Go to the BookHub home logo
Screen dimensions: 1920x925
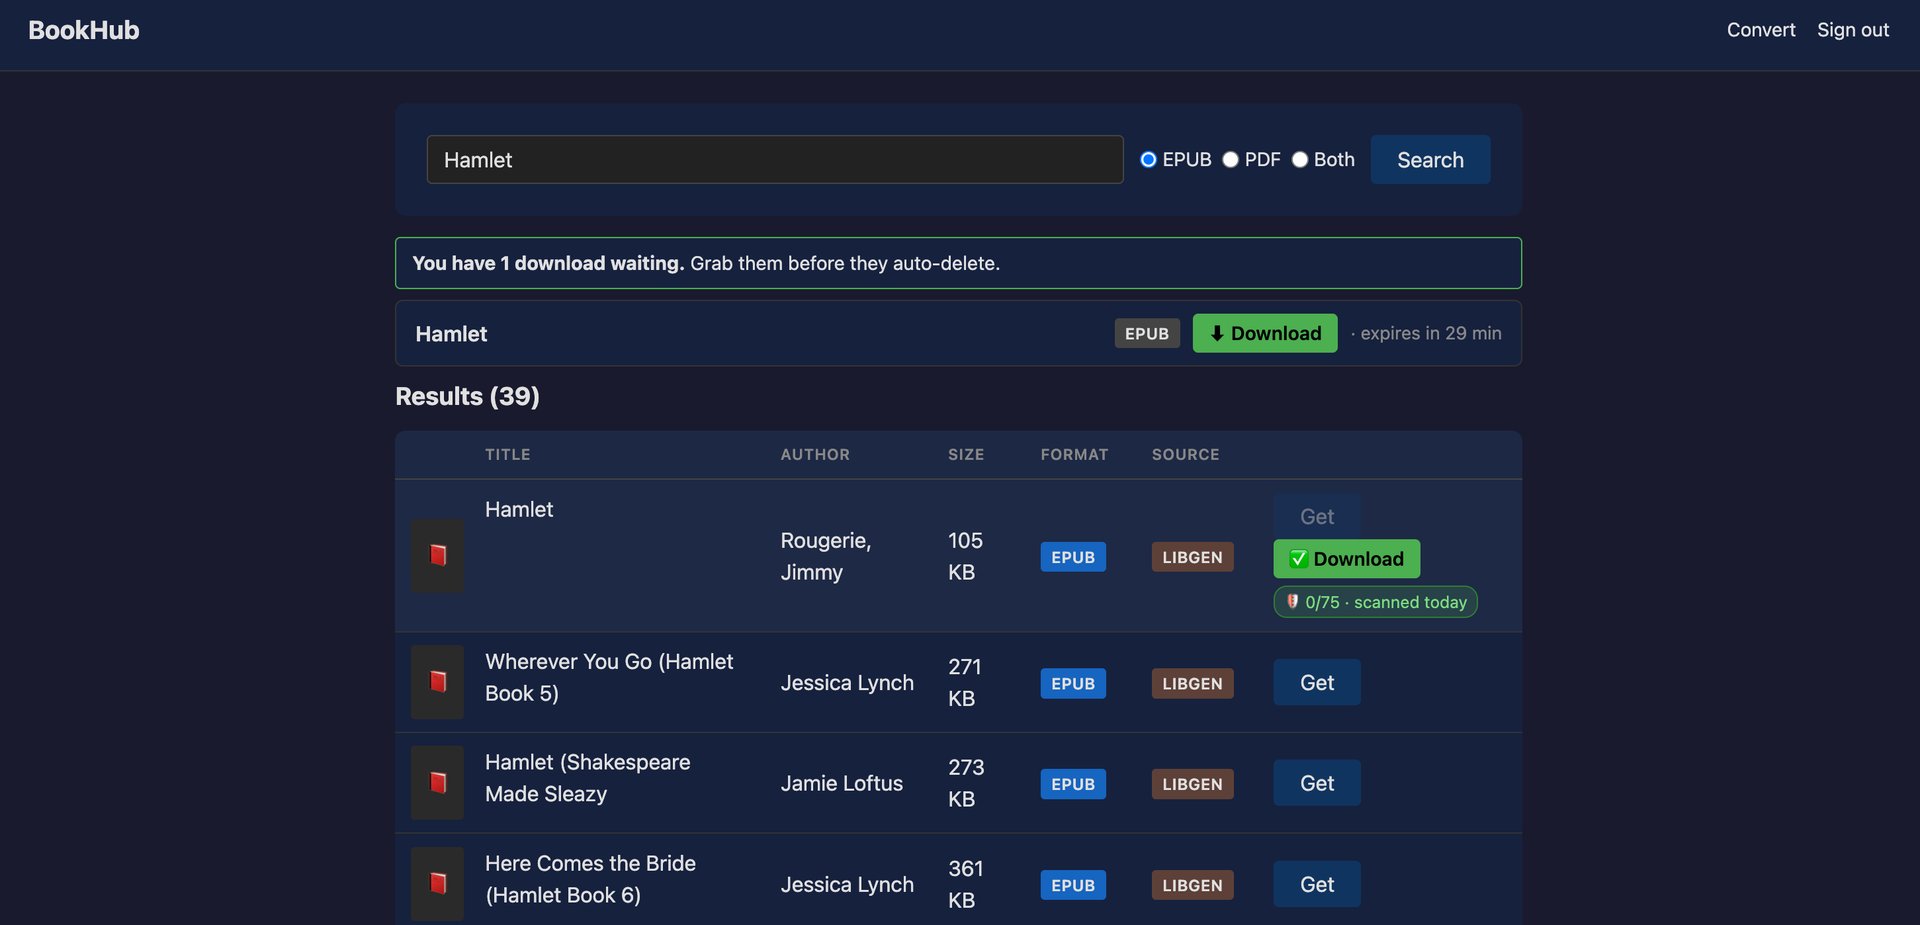pos(84,30)
